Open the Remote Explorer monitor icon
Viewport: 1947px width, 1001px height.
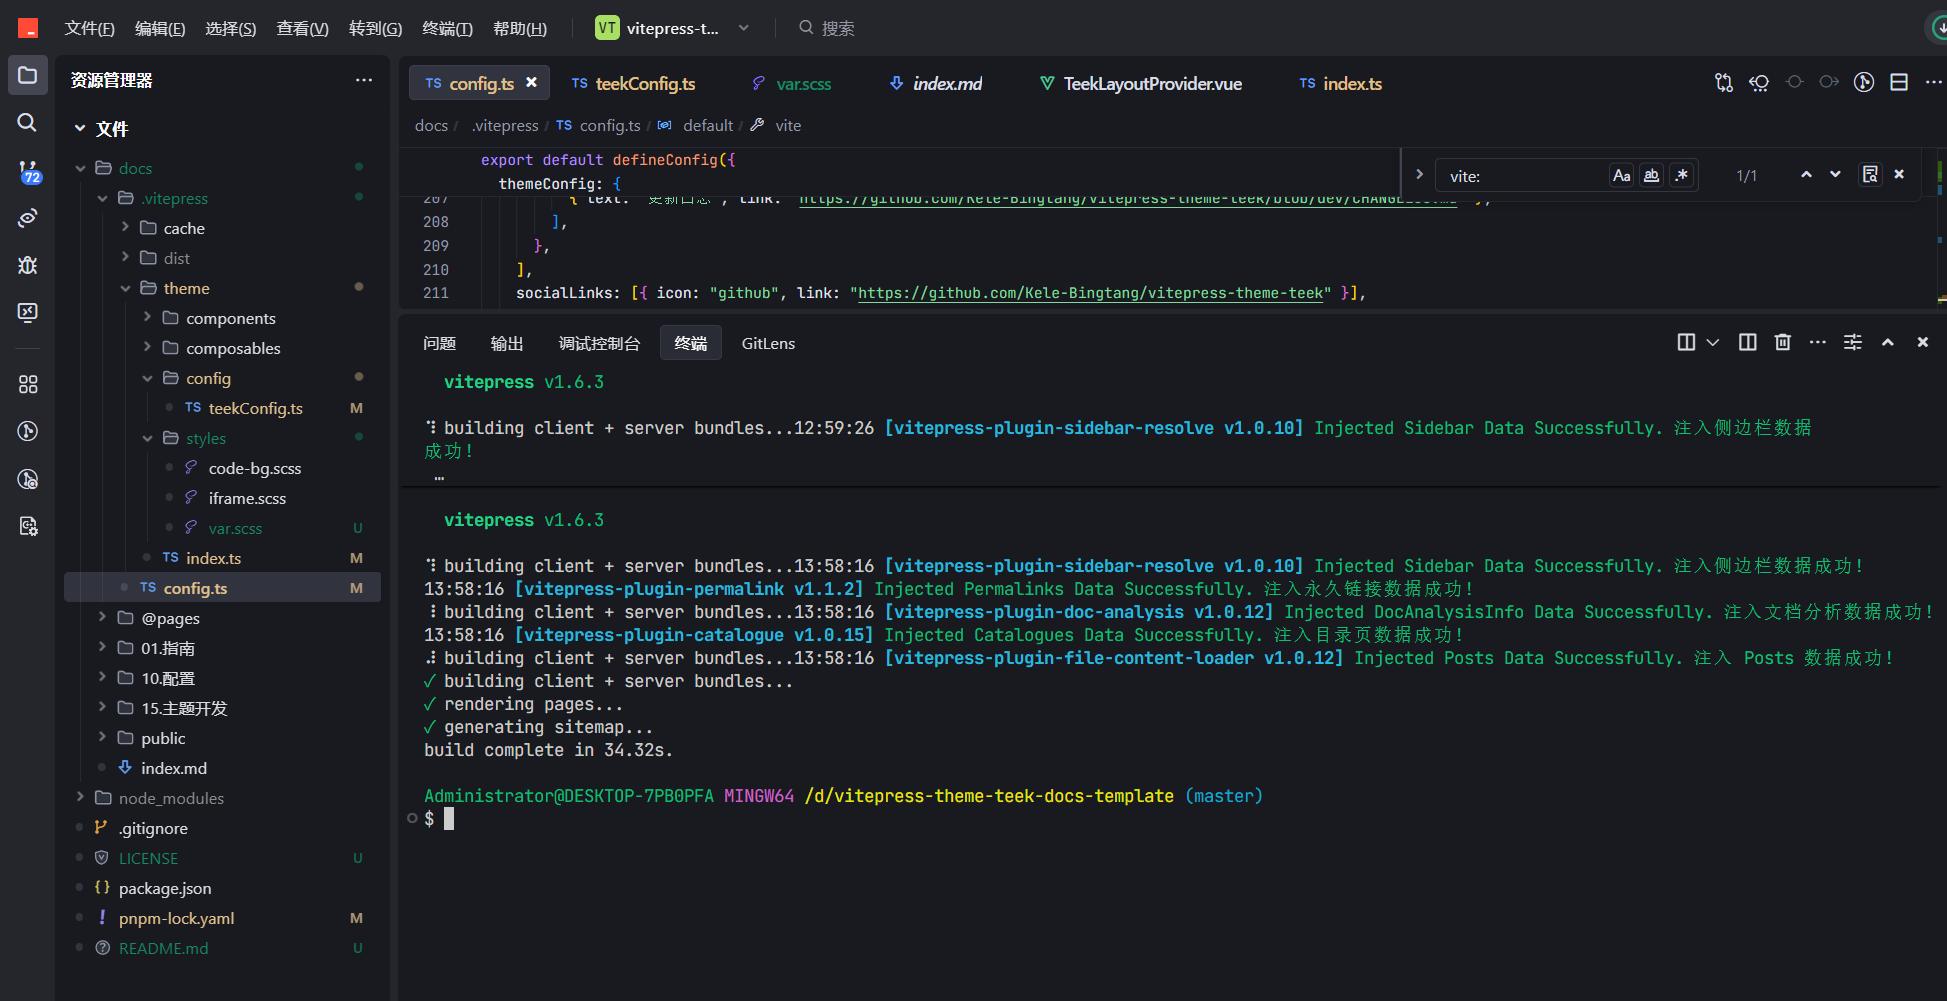(x=28, y=312)
